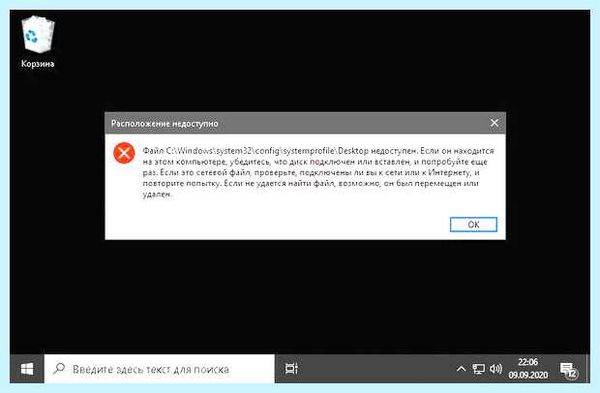Click OK in the error dialog
The image size is (600, 393).
point(473,225)
